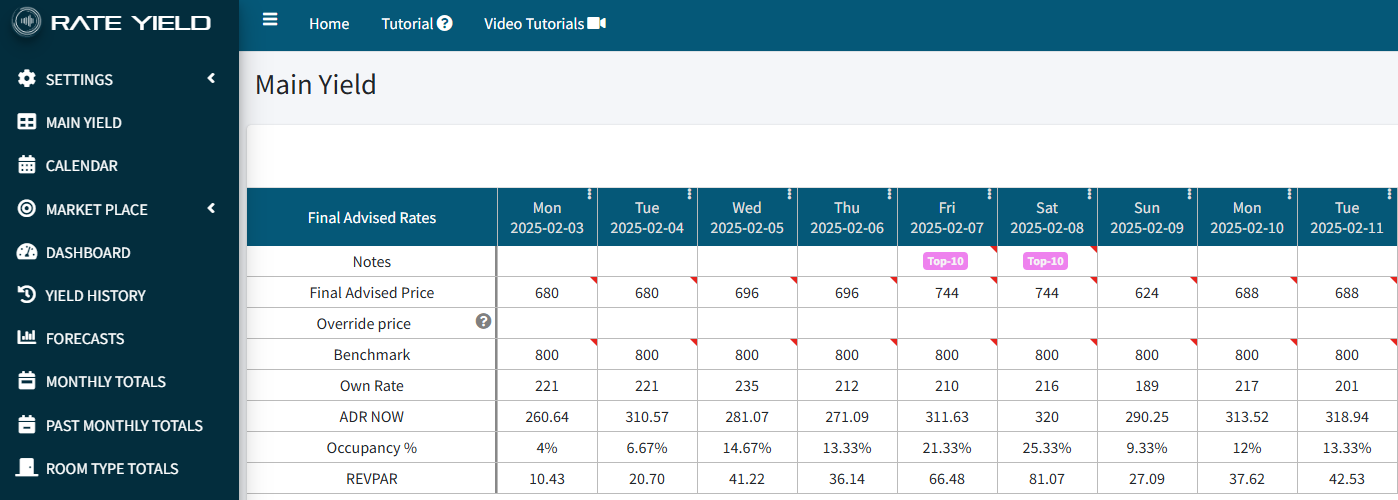The height and width of the screenshot is (500, 1398).
Task: Open the Tutorial help link
Action: click(x=417, y=24)
